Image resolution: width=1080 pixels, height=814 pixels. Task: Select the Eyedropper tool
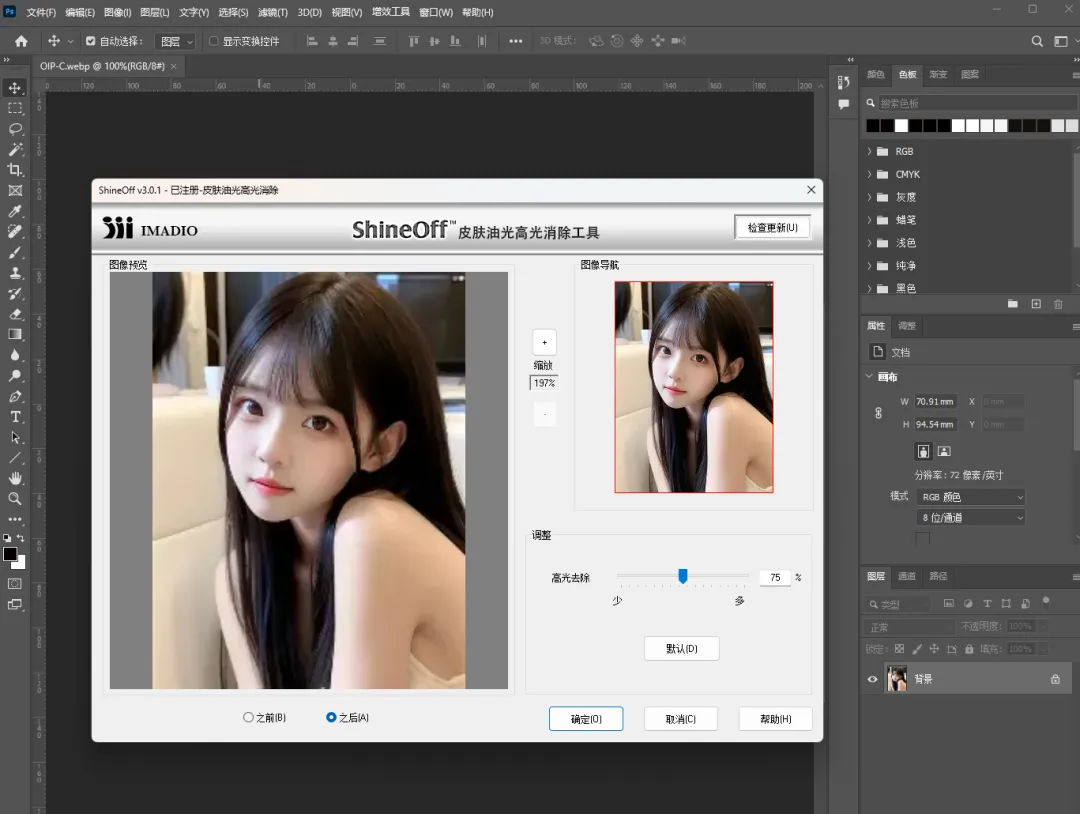point(15,211)
